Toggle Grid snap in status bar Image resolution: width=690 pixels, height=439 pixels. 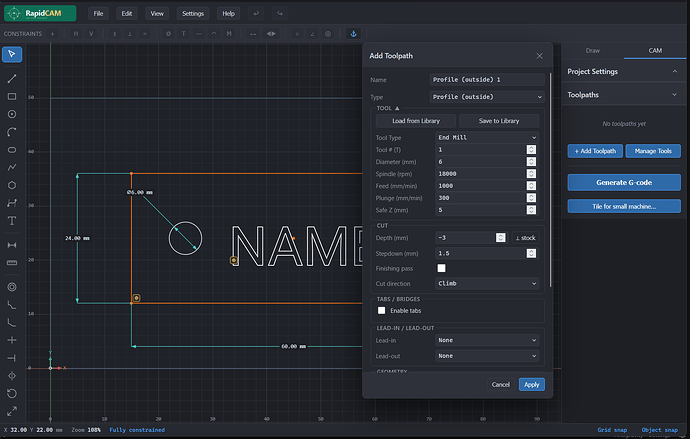tap(612, 430)
